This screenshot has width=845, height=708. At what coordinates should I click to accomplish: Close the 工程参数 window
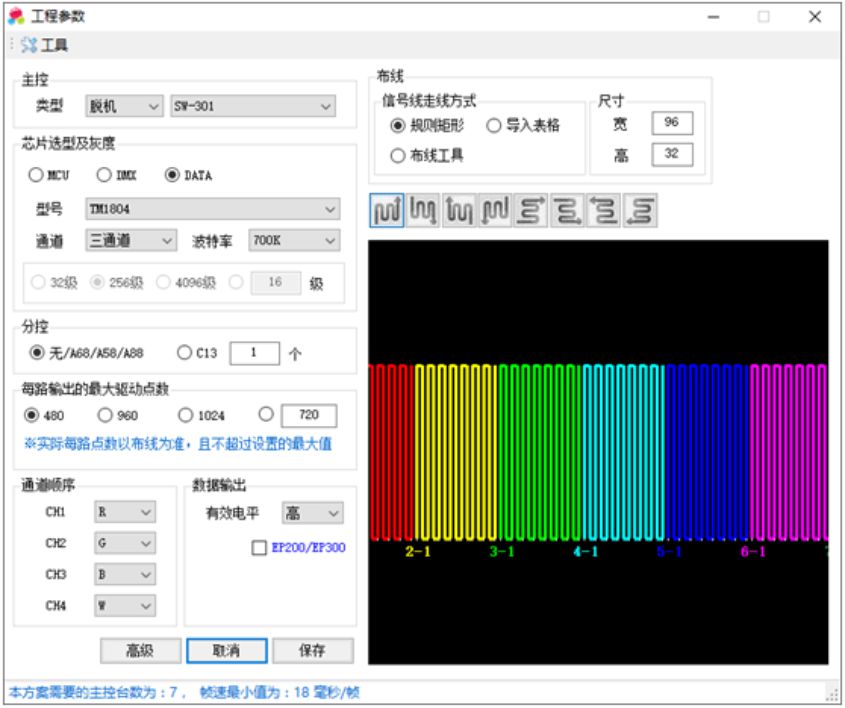pyautogui.click(x=815, y=17)
